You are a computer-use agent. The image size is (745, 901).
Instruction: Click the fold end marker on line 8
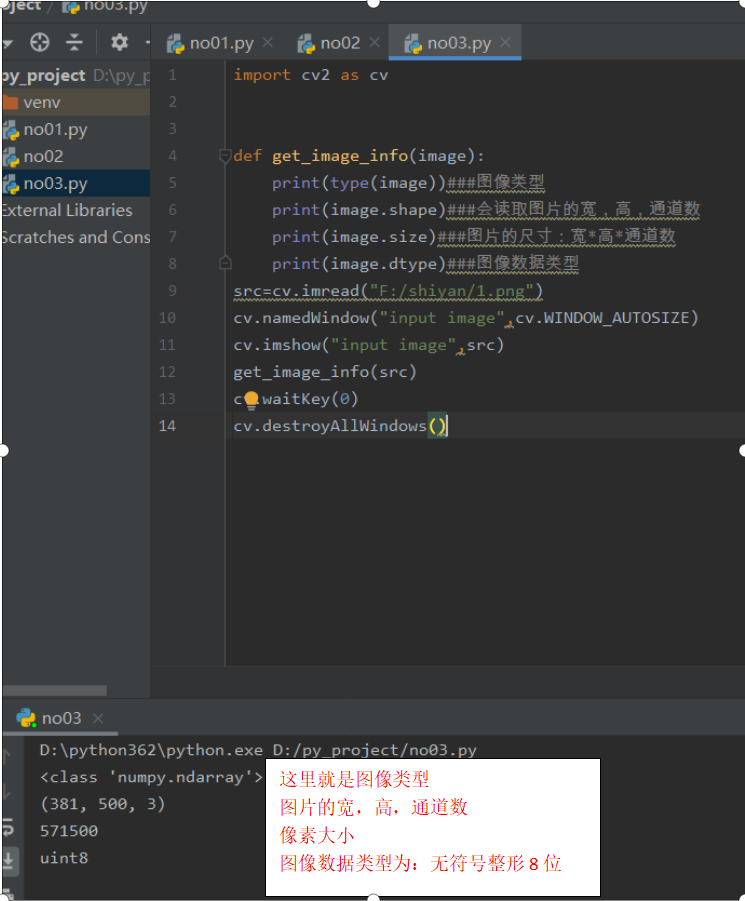(x=225, y=263)
